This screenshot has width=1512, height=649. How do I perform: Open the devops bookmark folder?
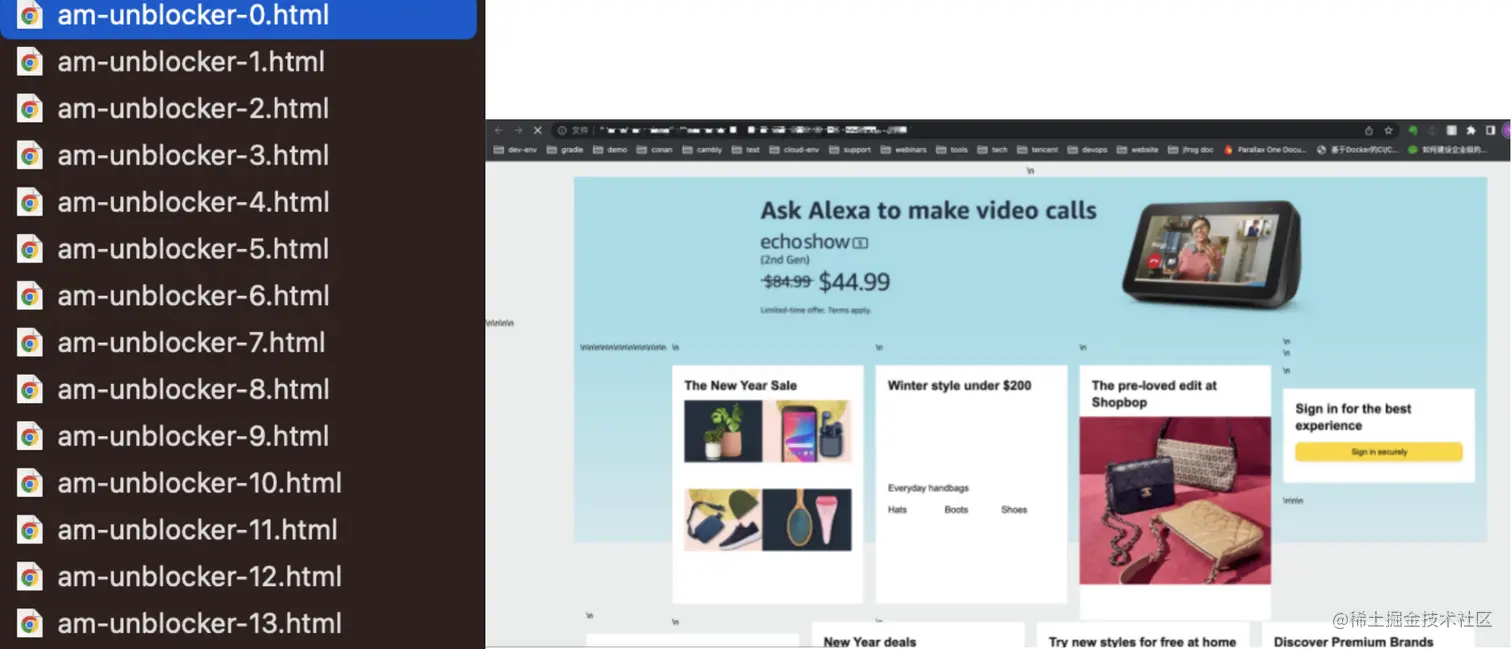click(x=1087, y=150)
